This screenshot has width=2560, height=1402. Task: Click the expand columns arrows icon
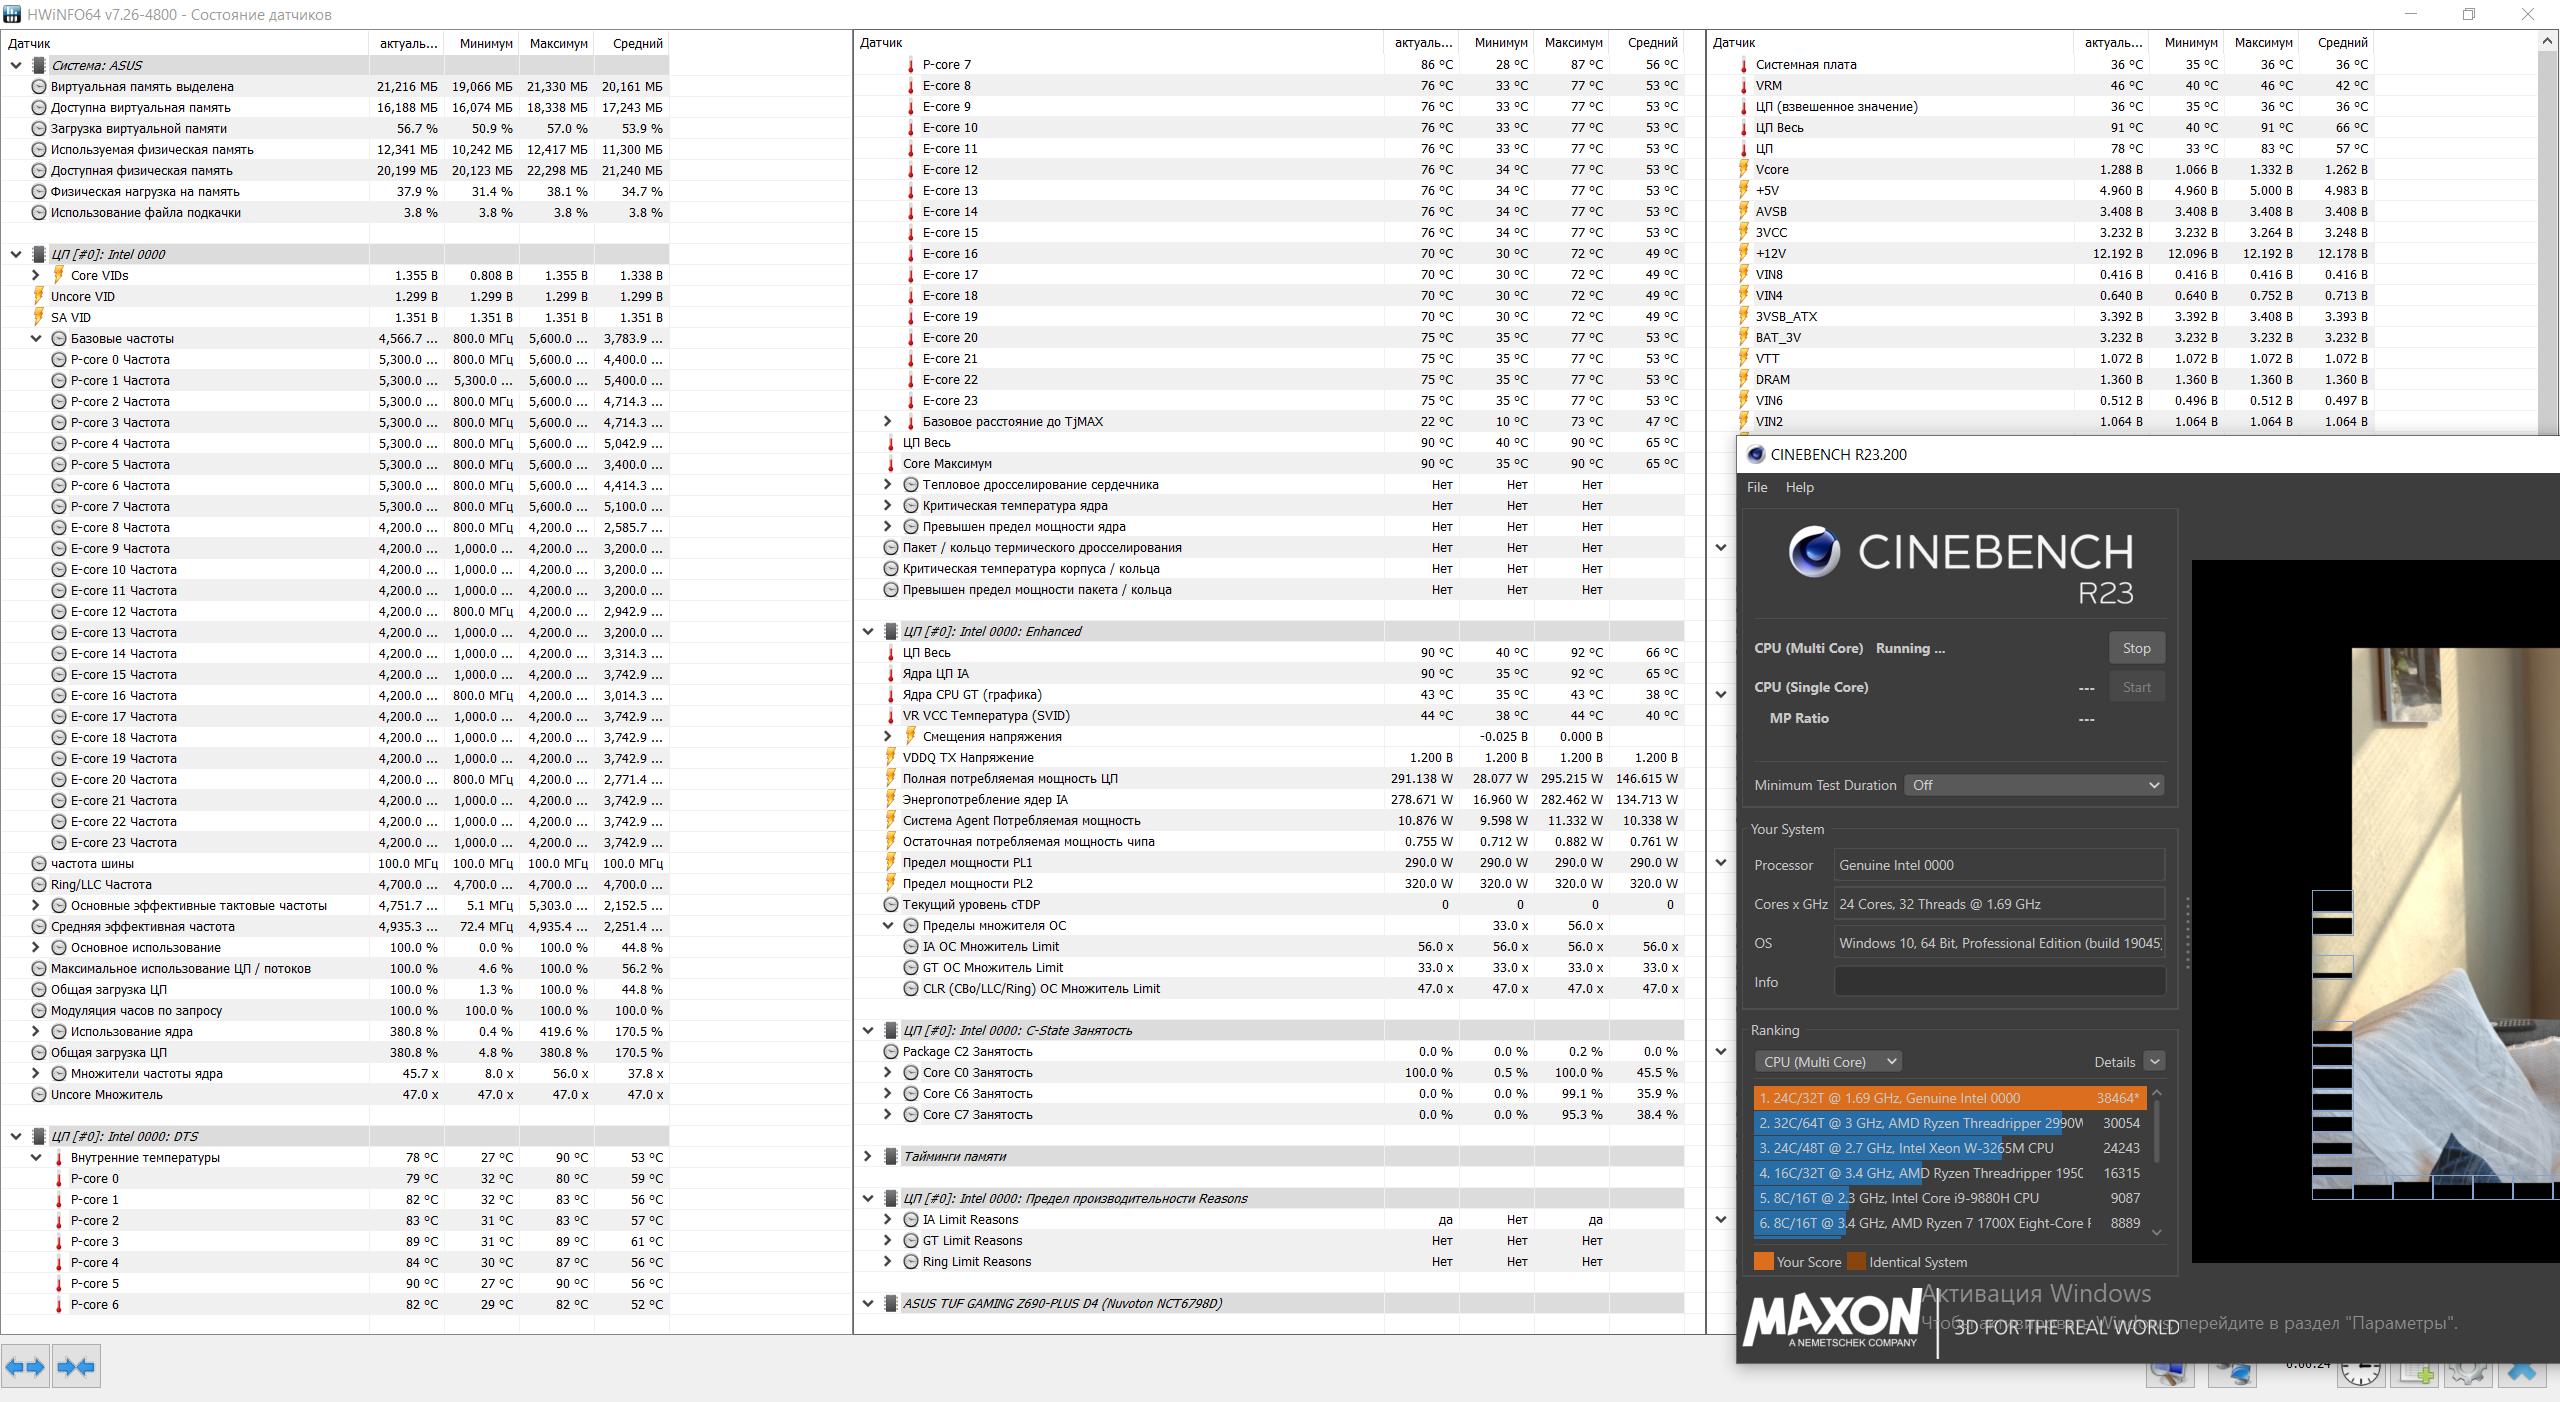(x=25, y=1366)
